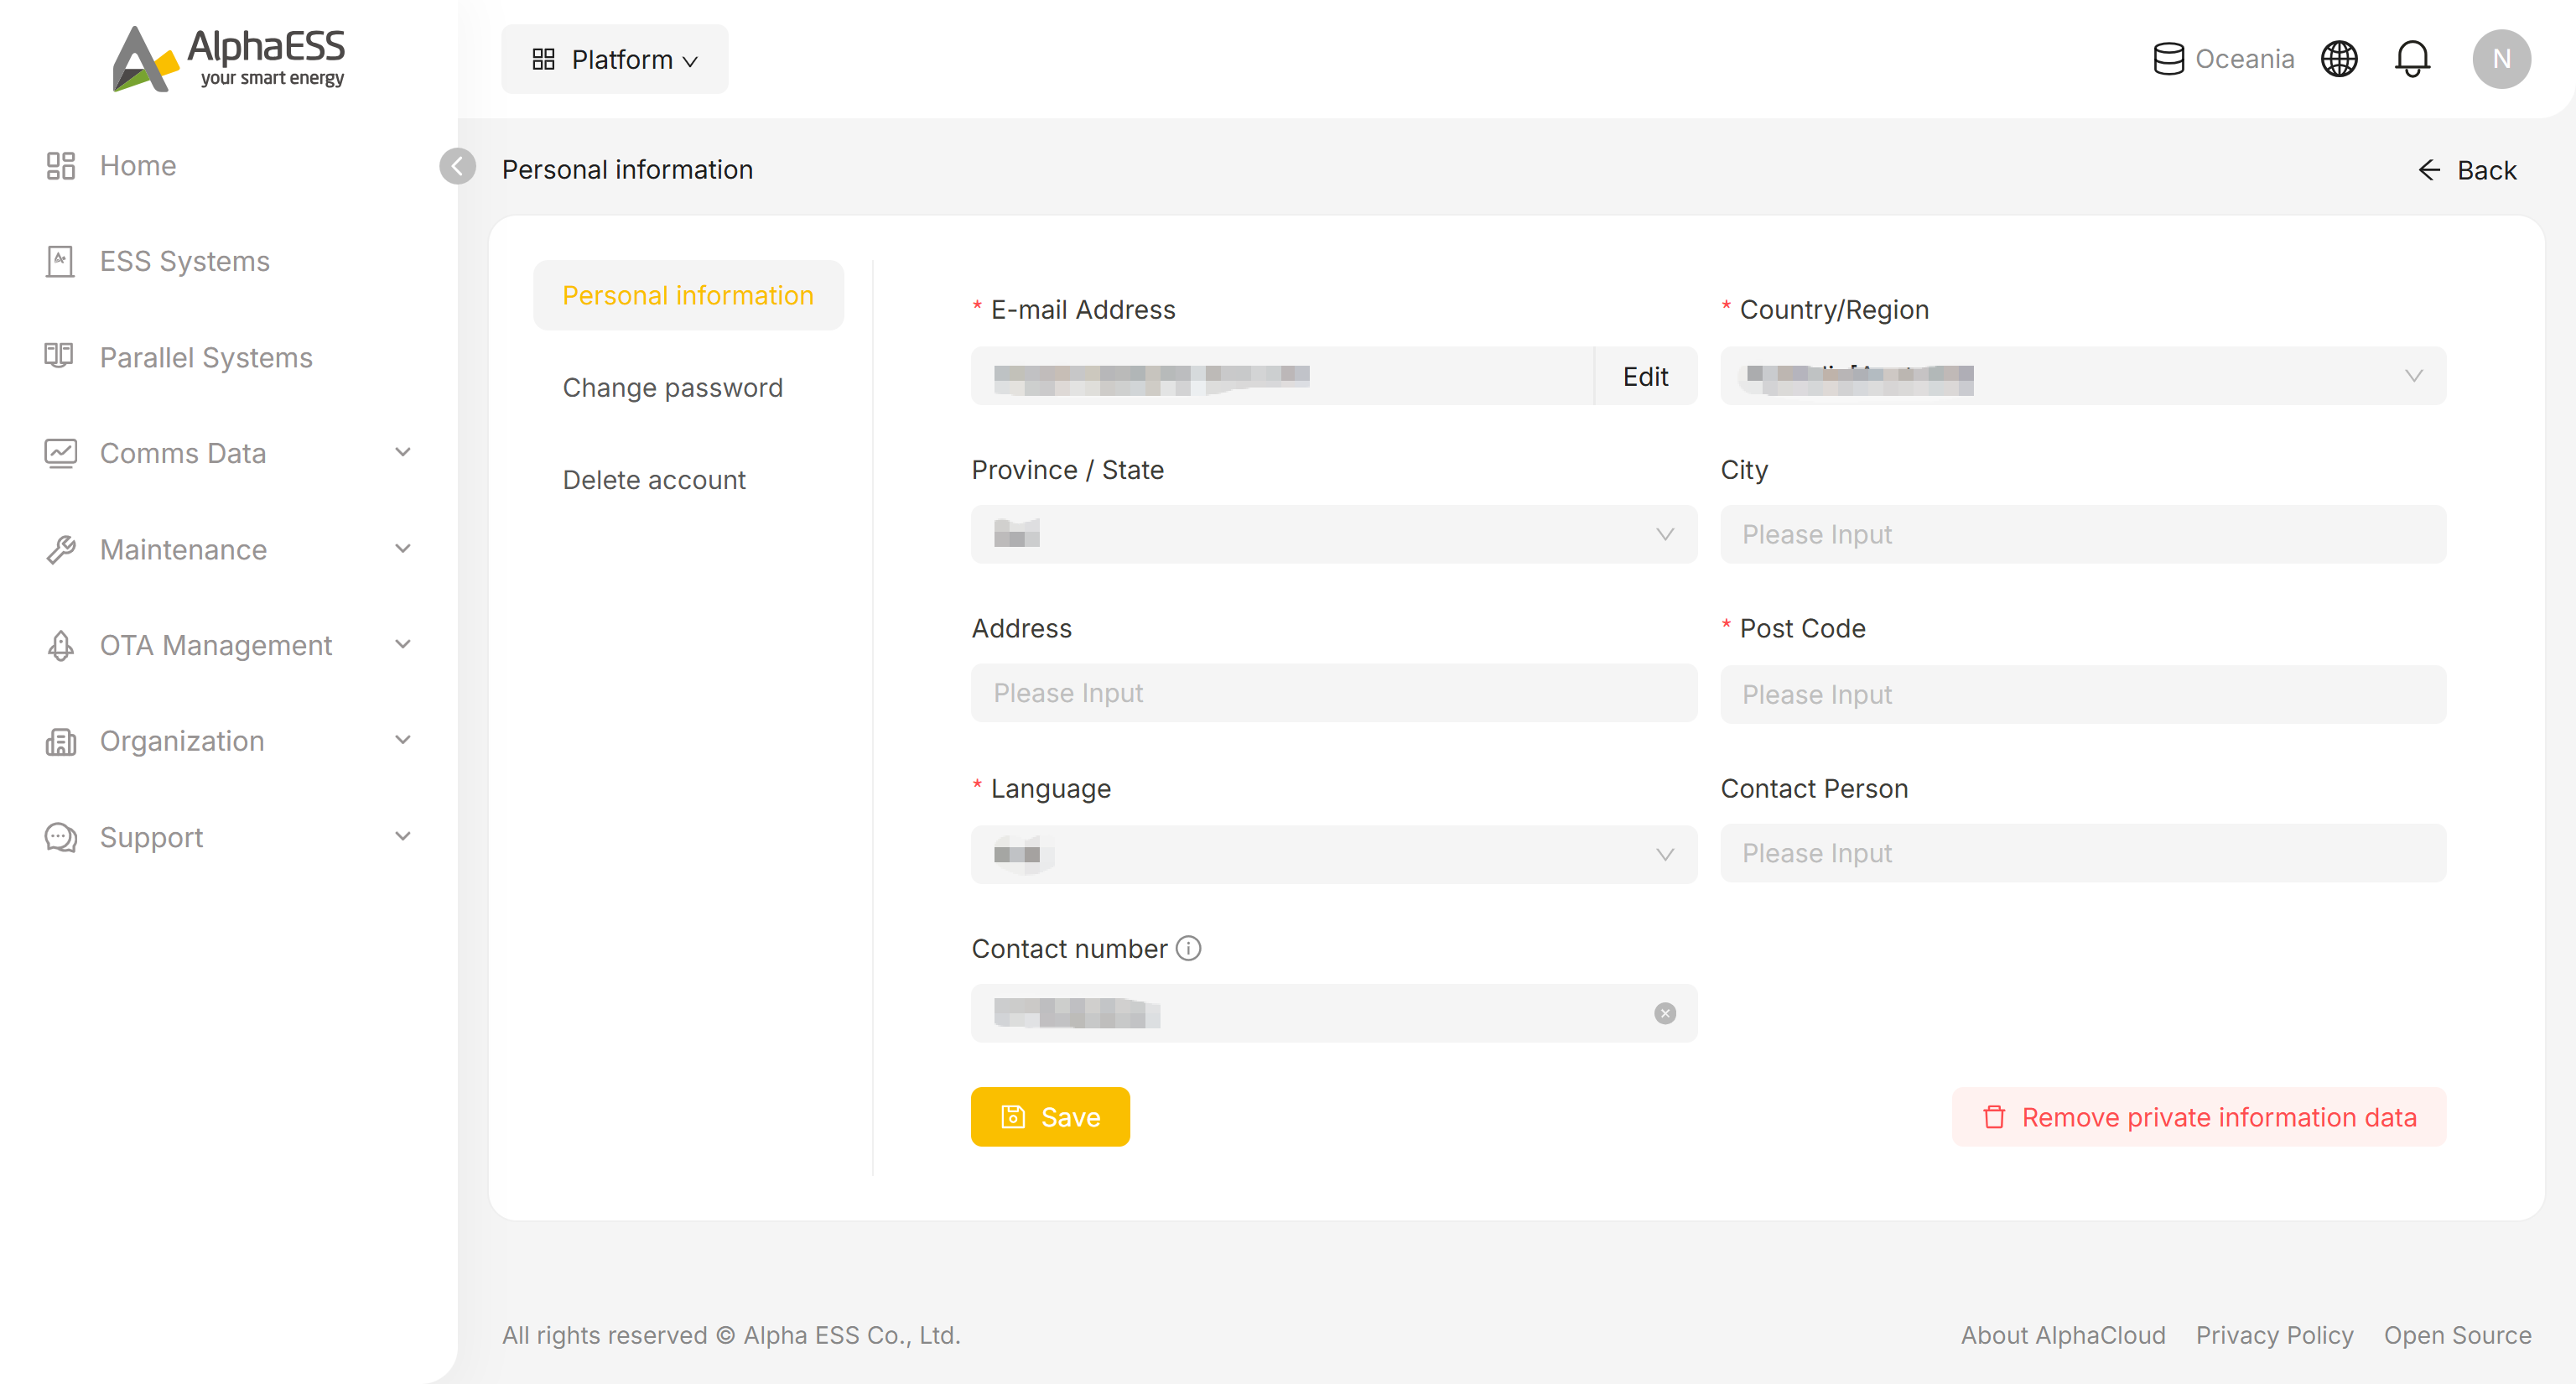Open language globe icon

click(2338, 59)
